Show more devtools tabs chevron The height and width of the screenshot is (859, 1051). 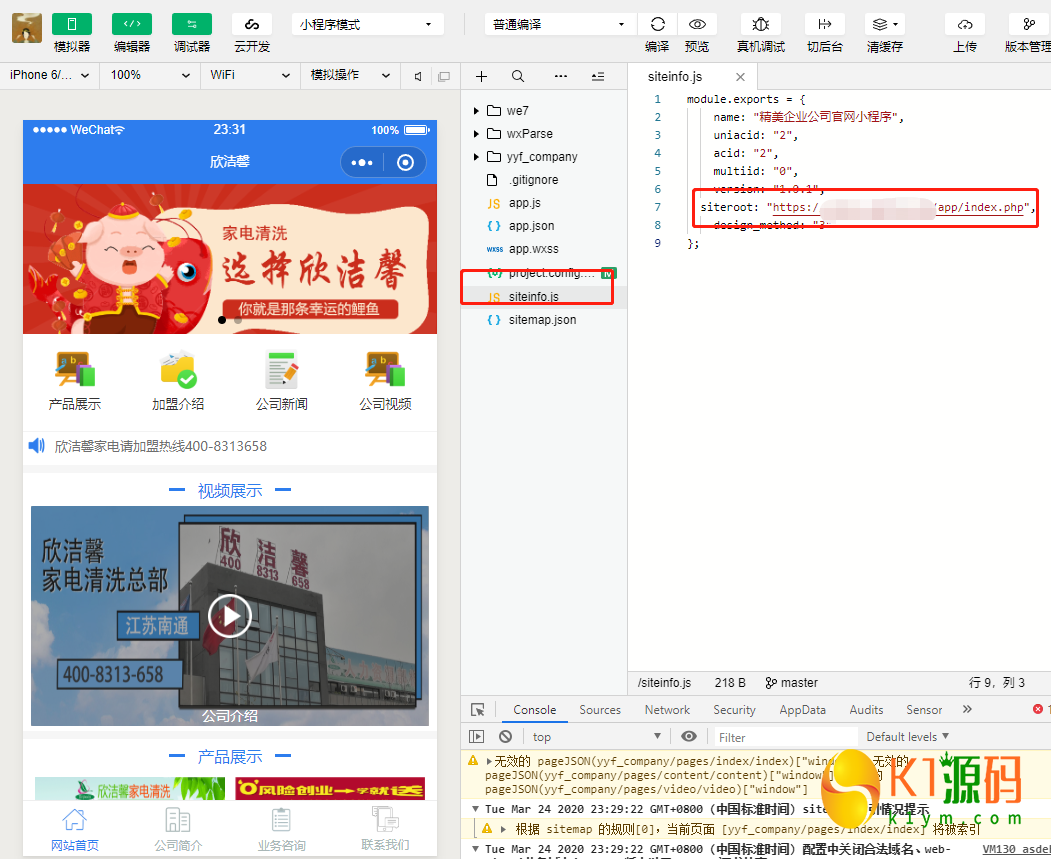tap(967, 709)
